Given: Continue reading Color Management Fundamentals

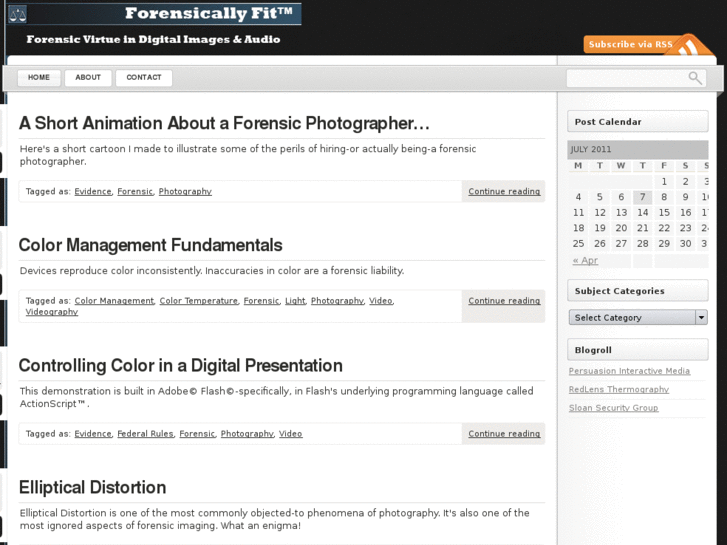Looking at the screenshot, I should (x=504, y=301).
